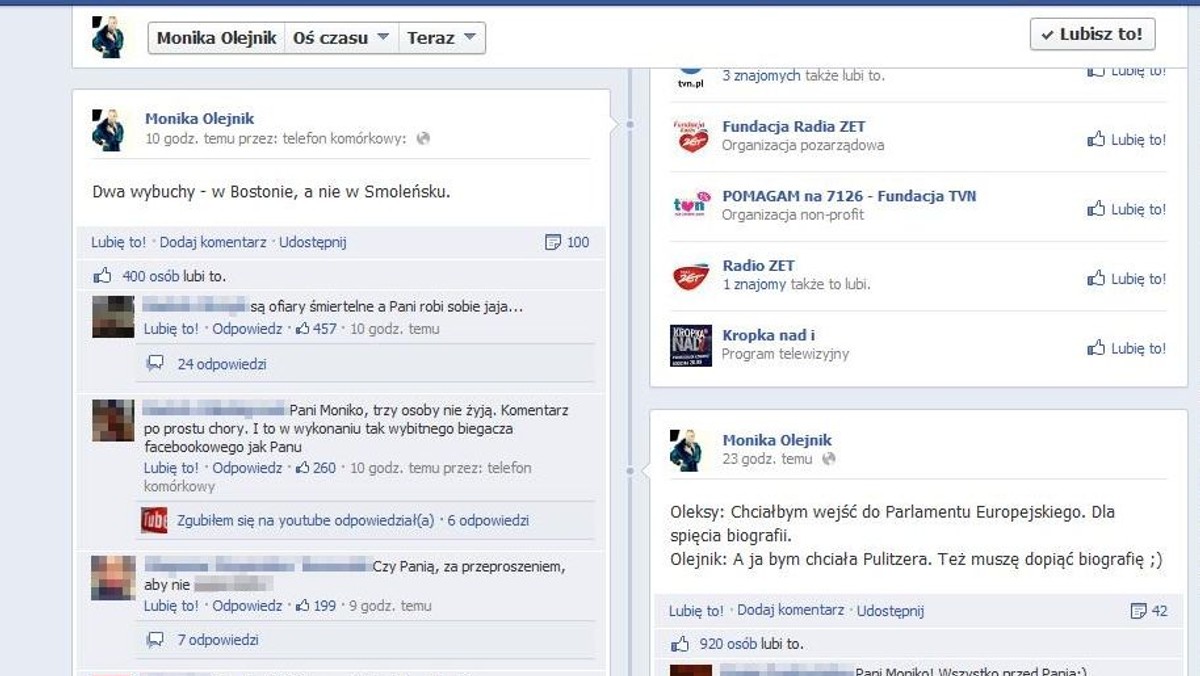Click Udostępnij under Oleksy post
The image size is (1200, 676).
[x=890, y=610]
